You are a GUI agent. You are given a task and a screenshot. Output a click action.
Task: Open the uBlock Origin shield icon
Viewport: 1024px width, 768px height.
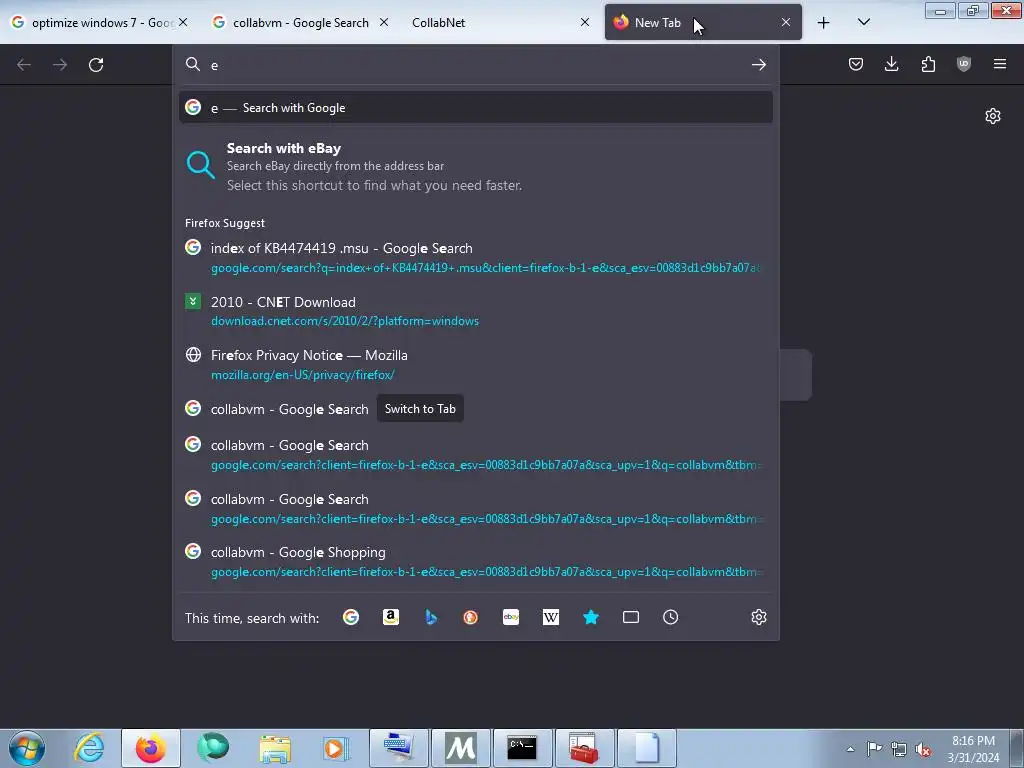point(964,64)
